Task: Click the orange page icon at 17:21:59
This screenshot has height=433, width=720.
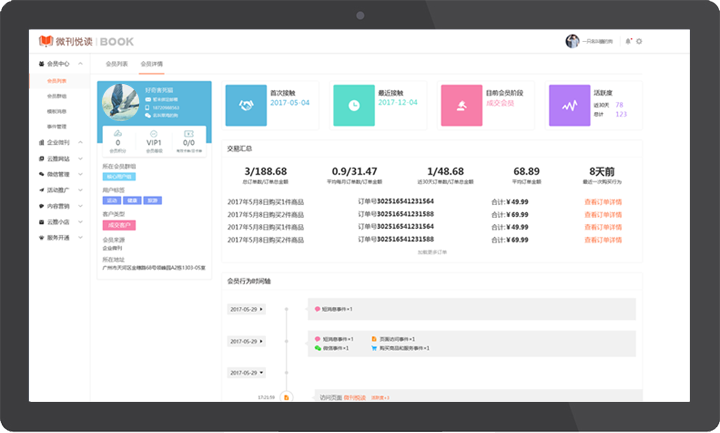Action: (x=286, y=397)
